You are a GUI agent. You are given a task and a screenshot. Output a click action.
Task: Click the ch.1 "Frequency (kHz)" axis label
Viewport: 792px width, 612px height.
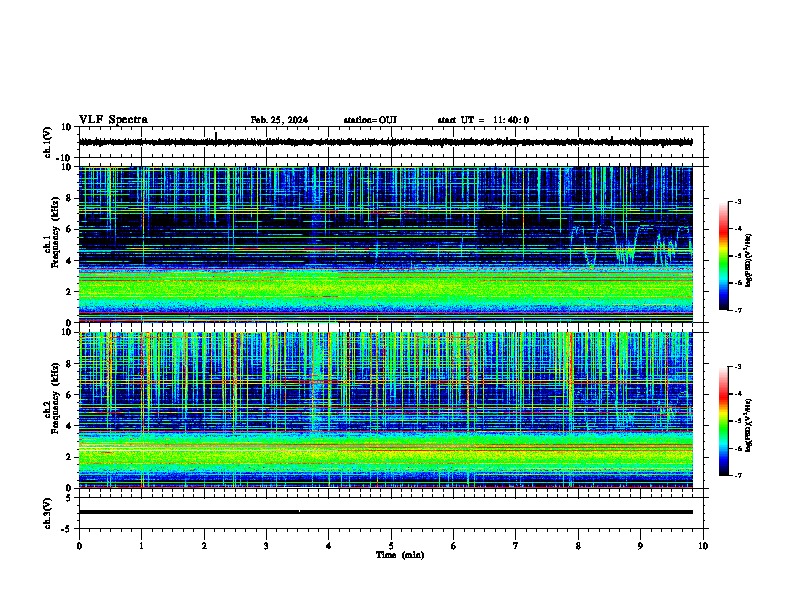click(x=55, y=232)
